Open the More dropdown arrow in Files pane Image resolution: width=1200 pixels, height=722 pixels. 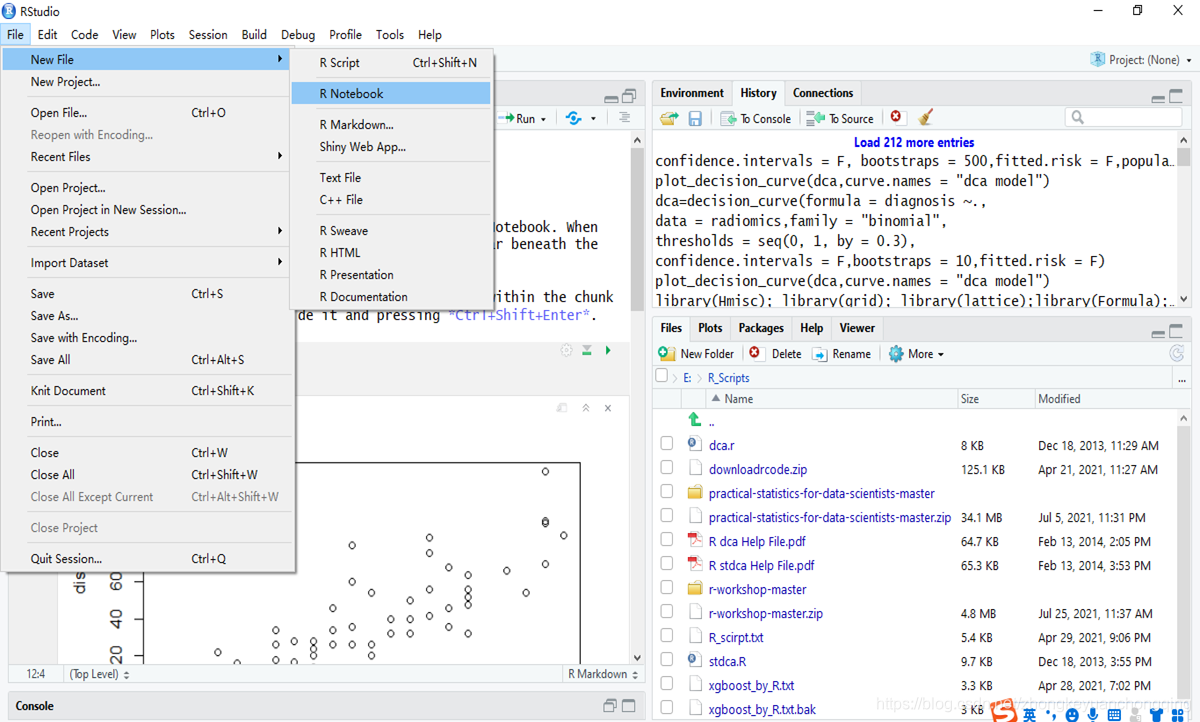pyautogui.click(x=941, y=355)
